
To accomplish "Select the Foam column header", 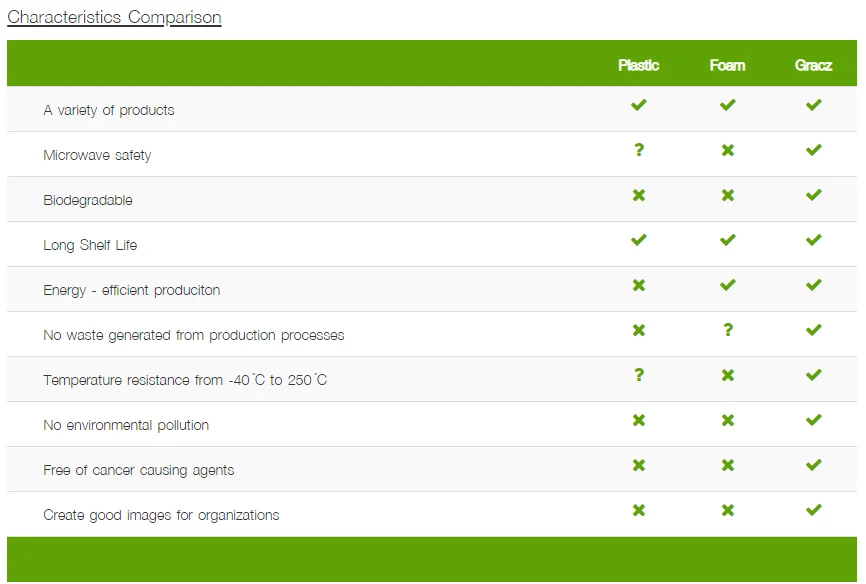I will point(727,65).
